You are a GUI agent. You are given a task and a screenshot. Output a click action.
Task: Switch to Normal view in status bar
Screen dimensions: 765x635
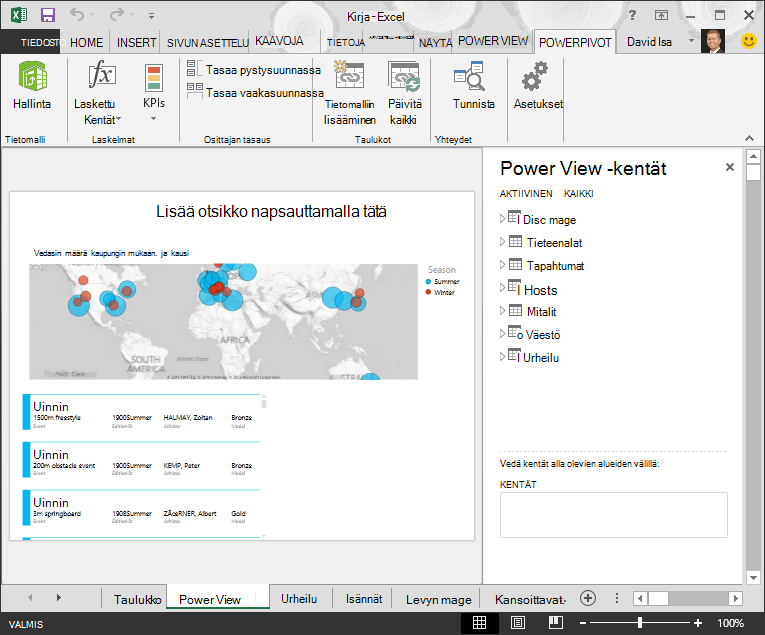[x=479, y=623]
